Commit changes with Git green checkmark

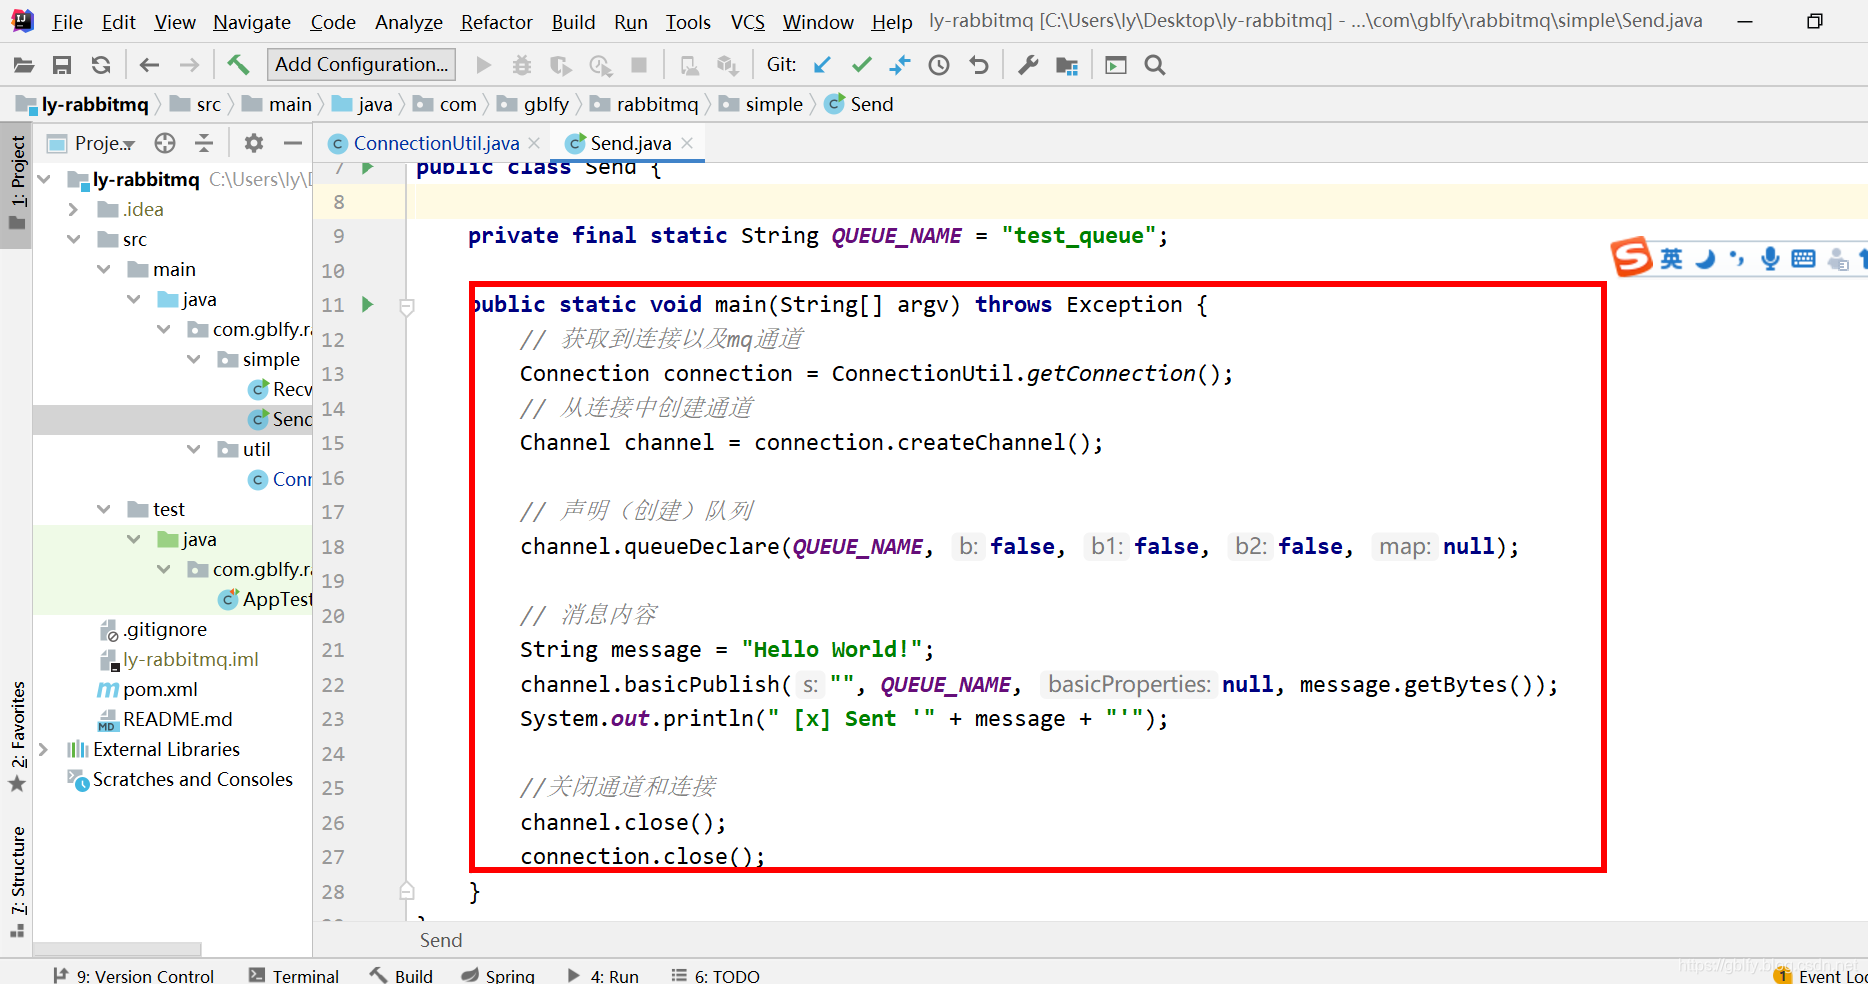click(861, 65)
